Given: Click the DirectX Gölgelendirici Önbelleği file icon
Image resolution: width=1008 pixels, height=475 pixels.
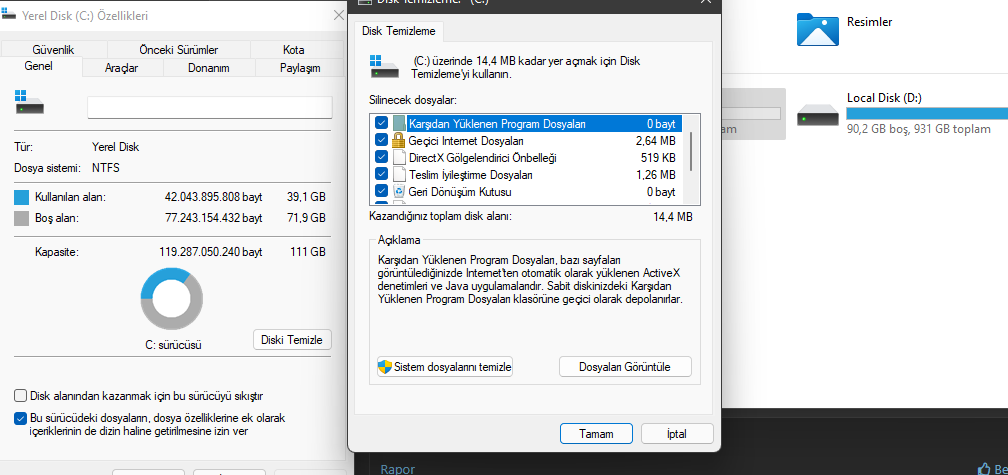Looking at the screenshot, I should tap(399, 157).
